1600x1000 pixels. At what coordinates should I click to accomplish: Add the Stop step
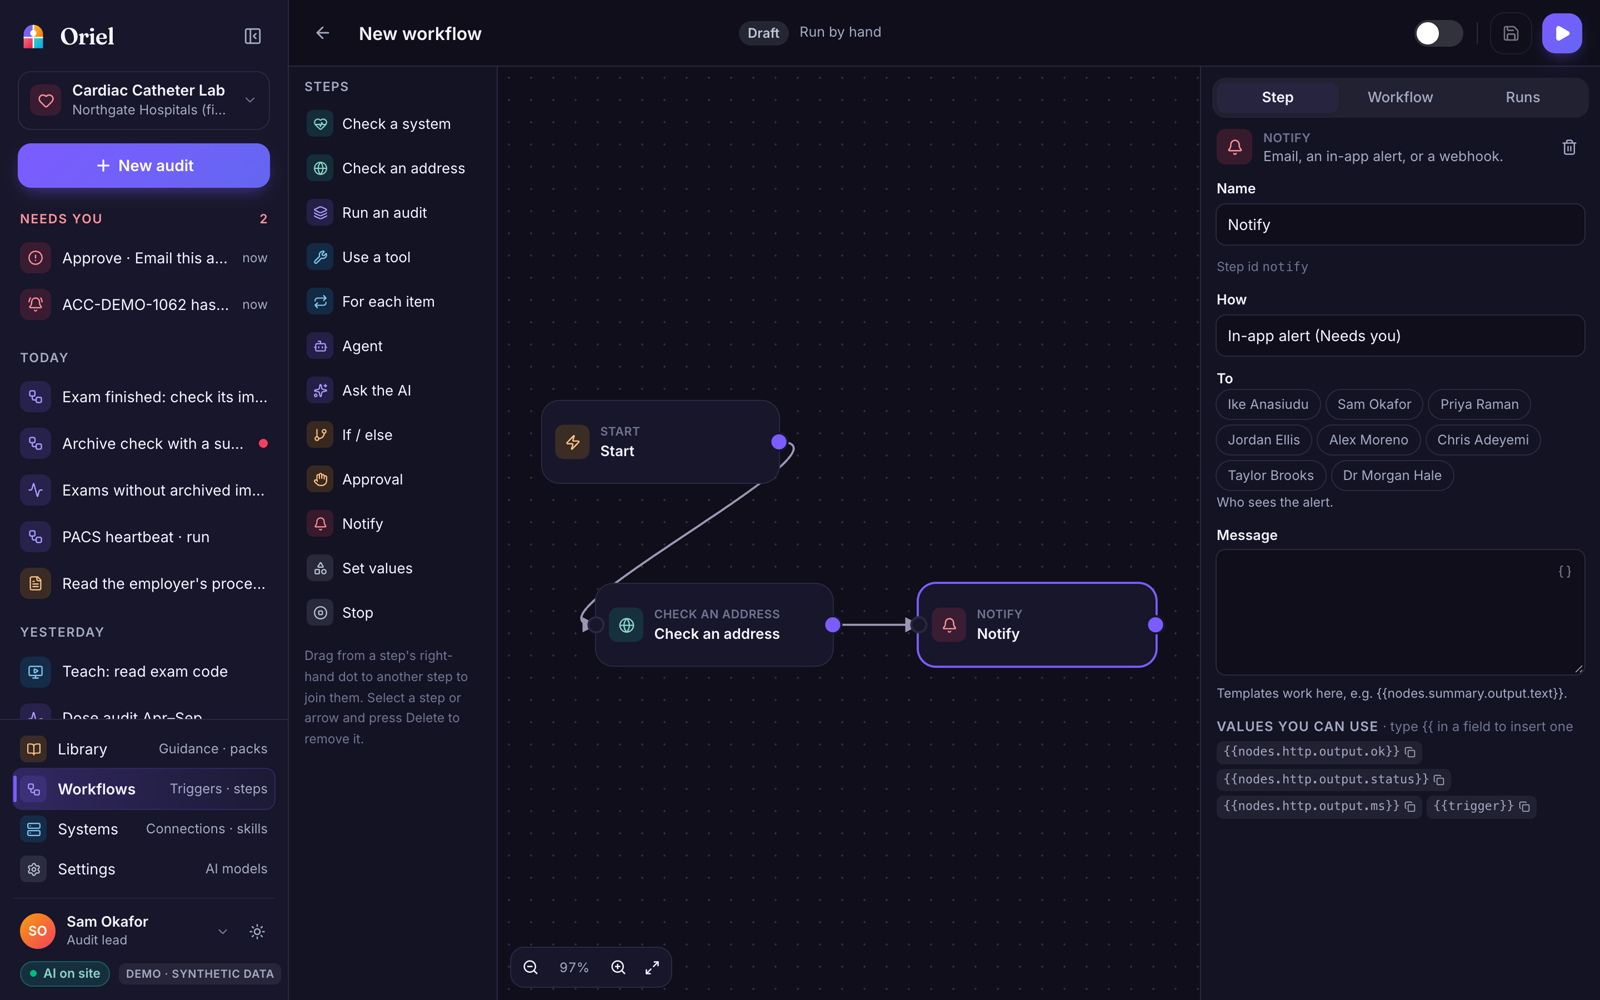click(391, 613)
